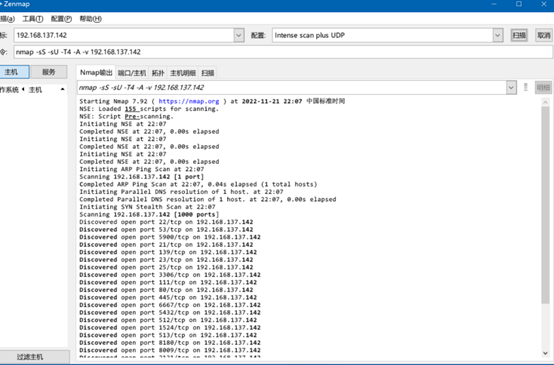This screenshot has height=365, width=554.
Task: Click the output options icon beside 明细
Action: pos(526,87)
